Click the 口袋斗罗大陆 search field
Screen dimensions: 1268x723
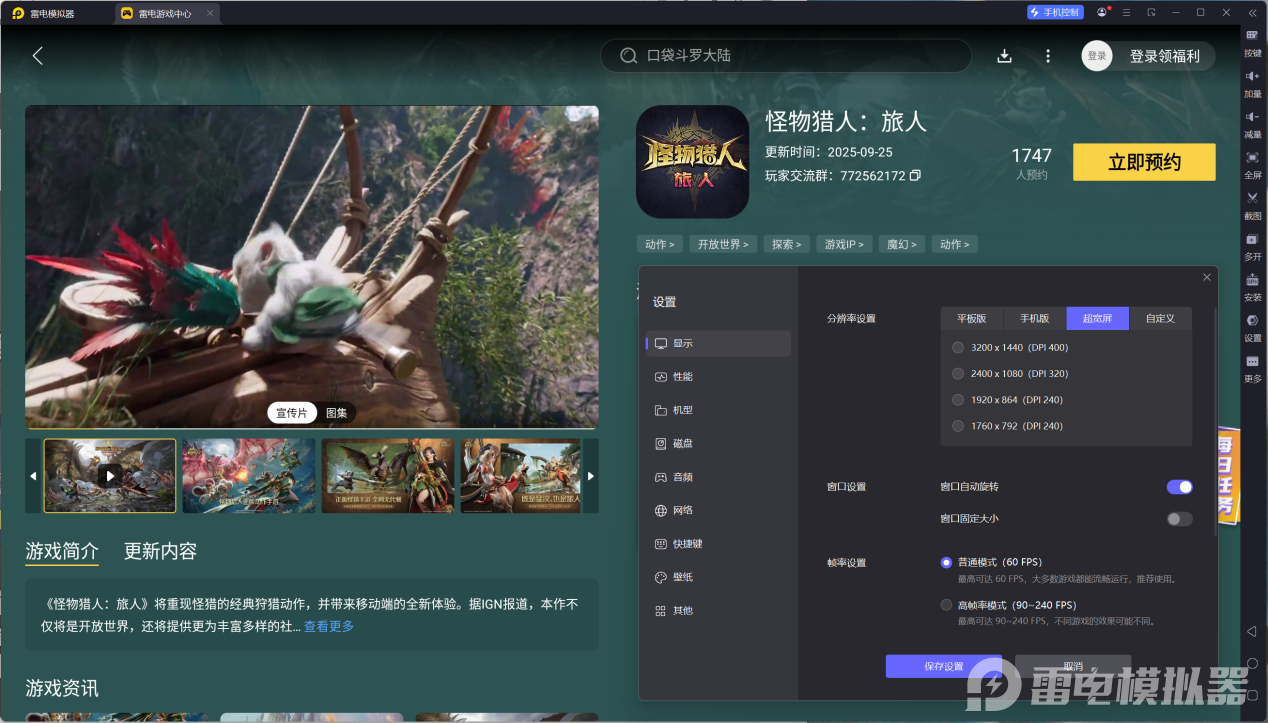coord(785,56)
